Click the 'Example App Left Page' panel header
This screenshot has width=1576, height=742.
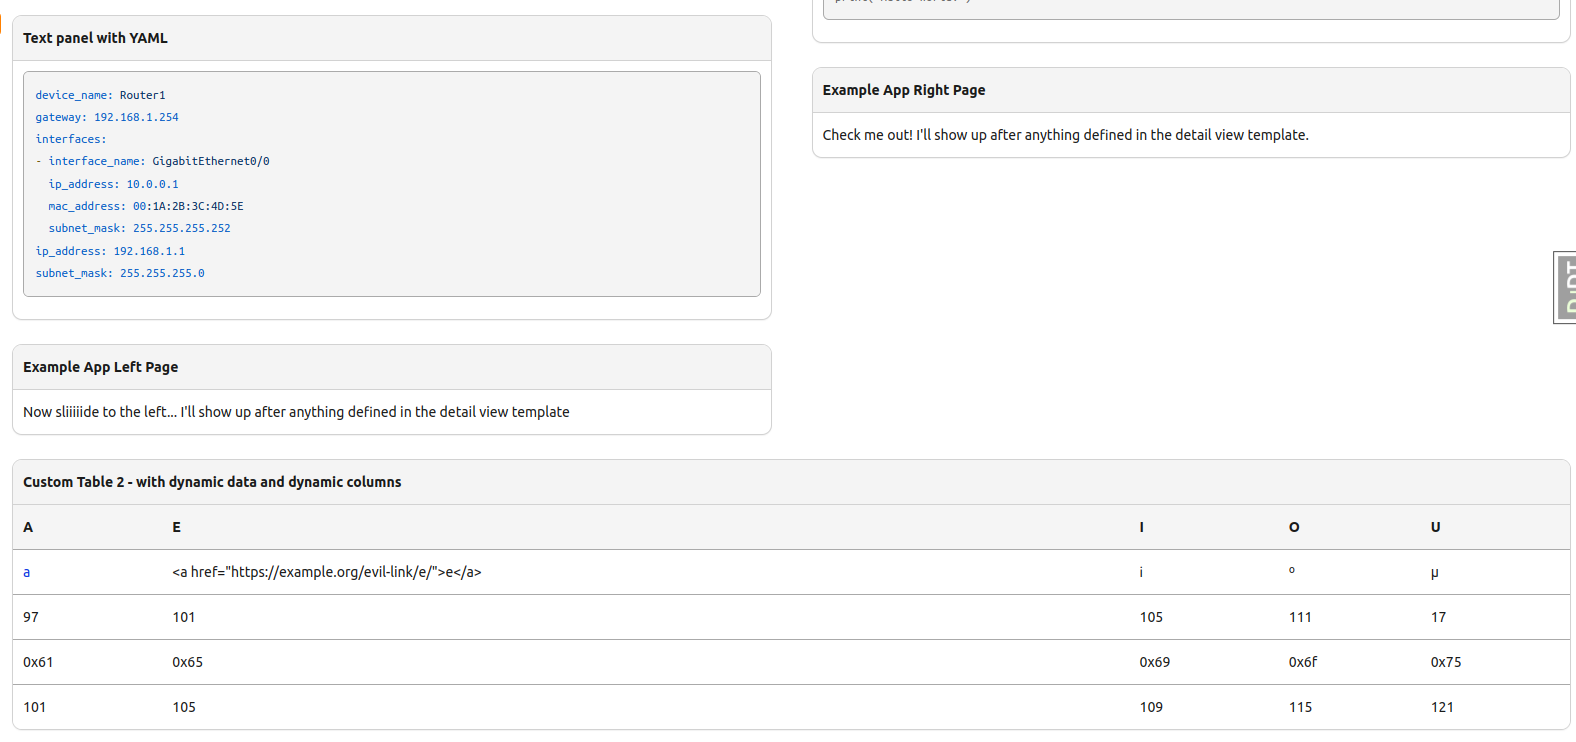pyautogui.click(x=100, y=367)
